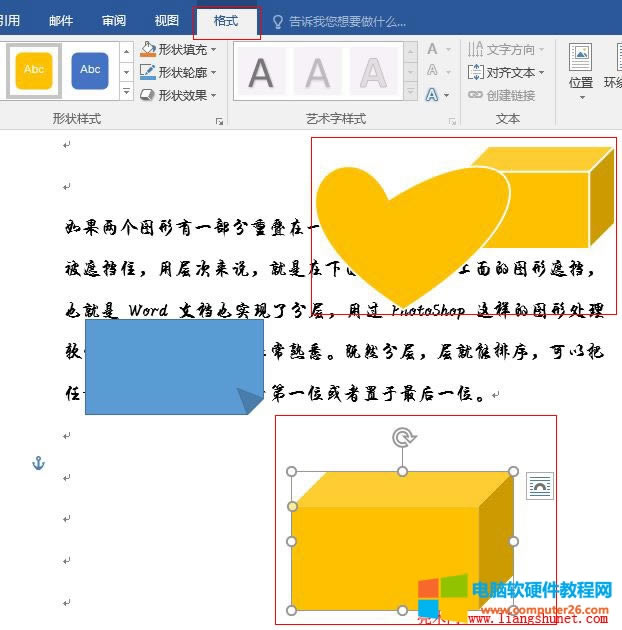Image resolution: width=622 pixels, height=630 pixels.
Task: Open the 形状效果 (Shape Effects) menu
Action: (178, 95)
